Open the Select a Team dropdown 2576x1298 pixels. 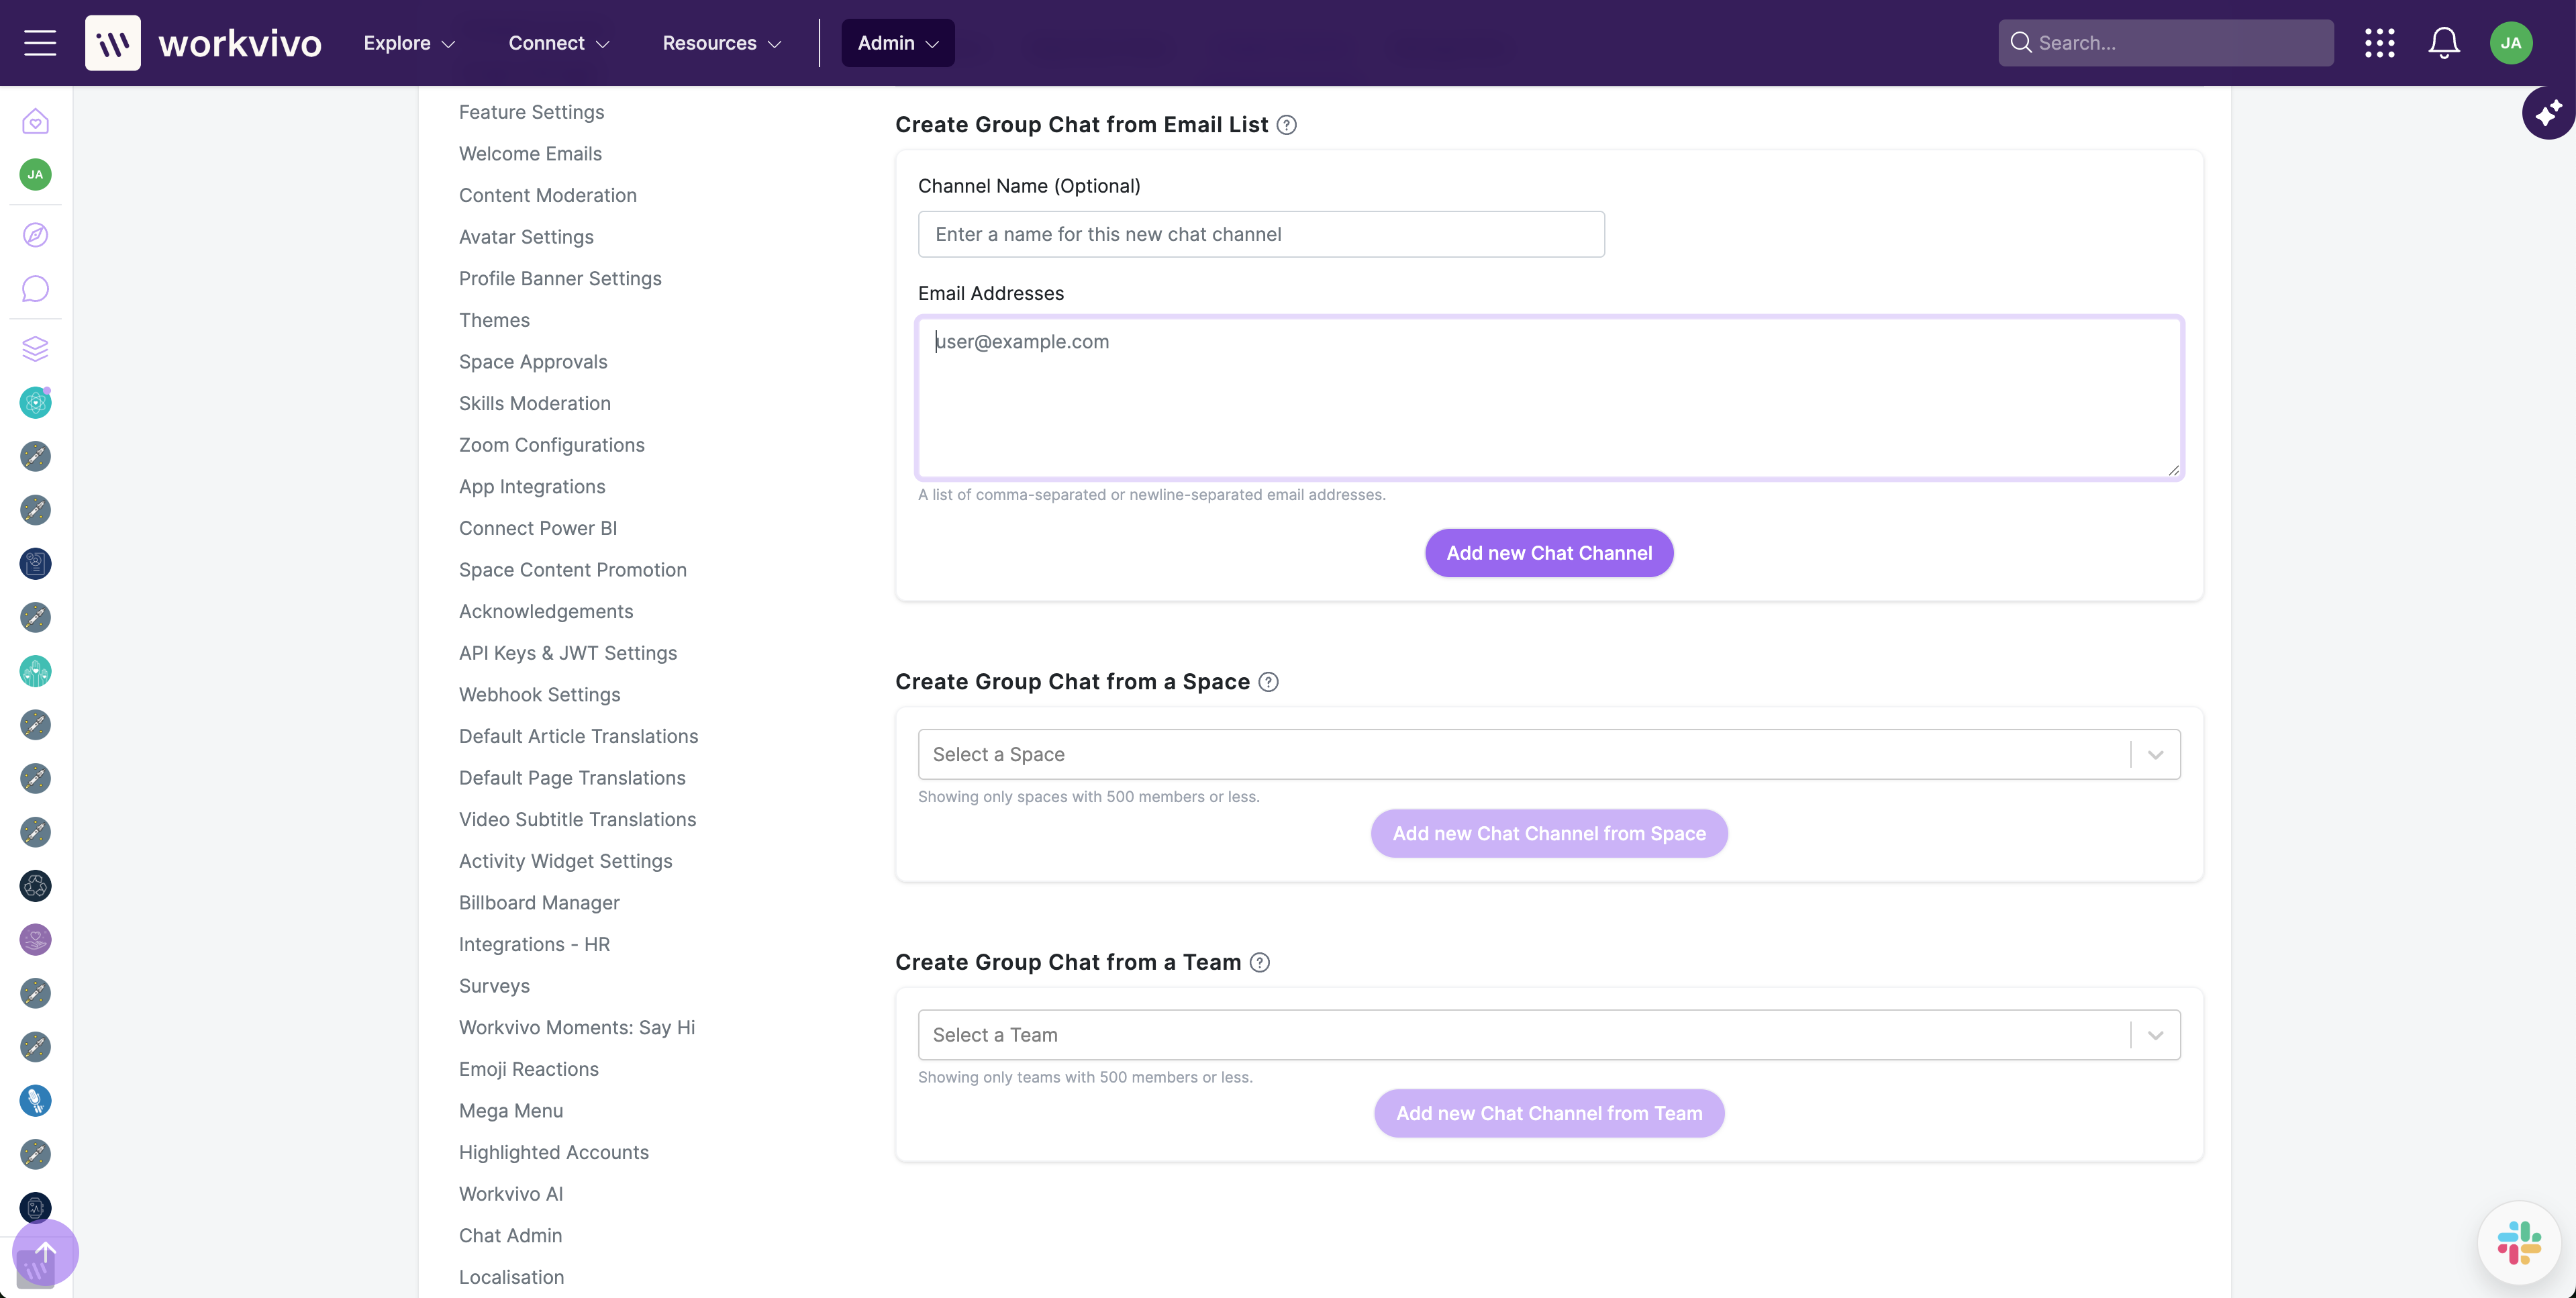click(1549, 1035)
